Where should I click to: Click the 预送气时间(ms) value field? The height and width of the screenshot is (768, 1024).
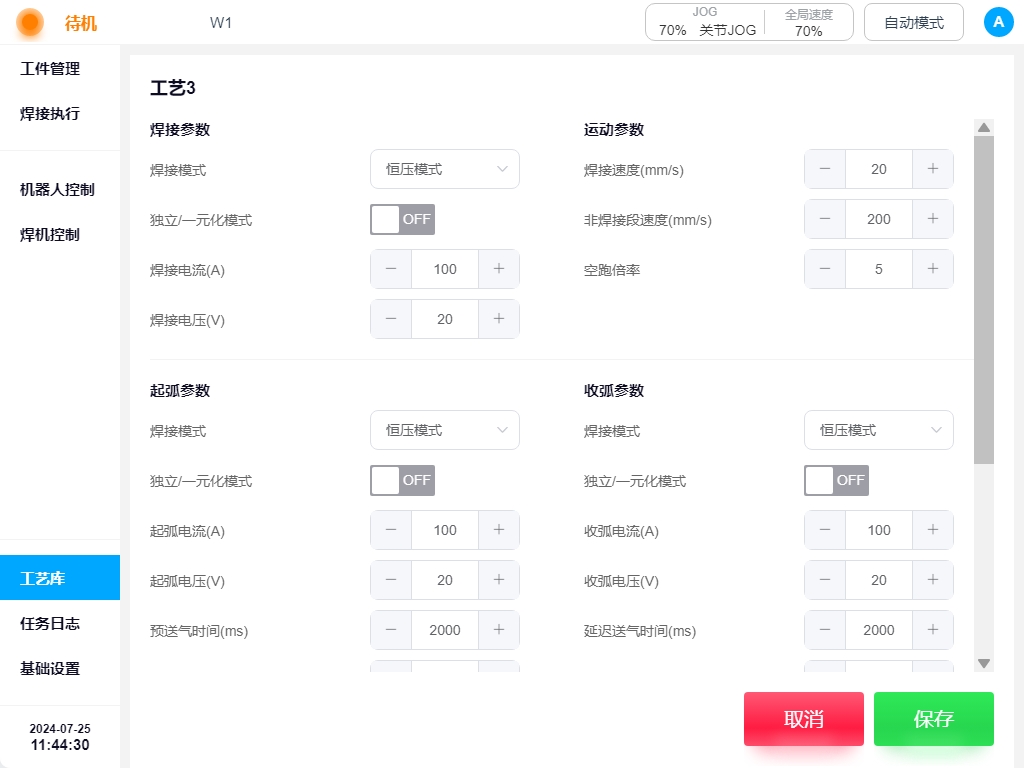445,630
